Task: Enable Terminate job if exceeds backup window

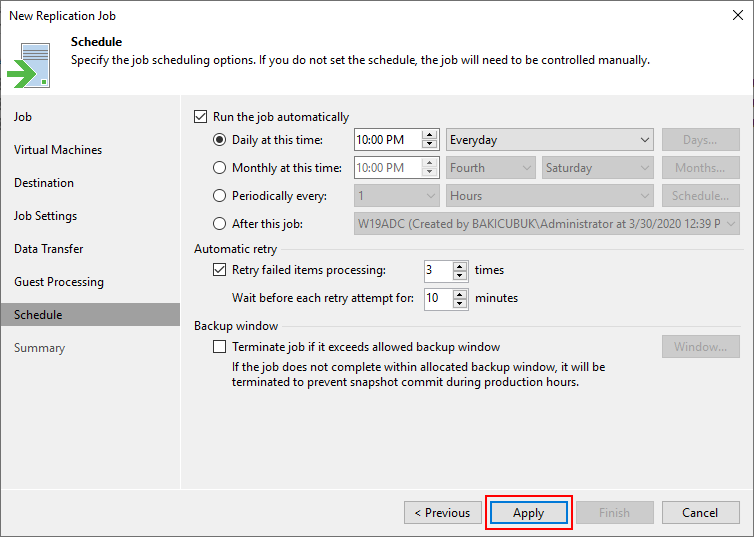Action: point(220,347)
